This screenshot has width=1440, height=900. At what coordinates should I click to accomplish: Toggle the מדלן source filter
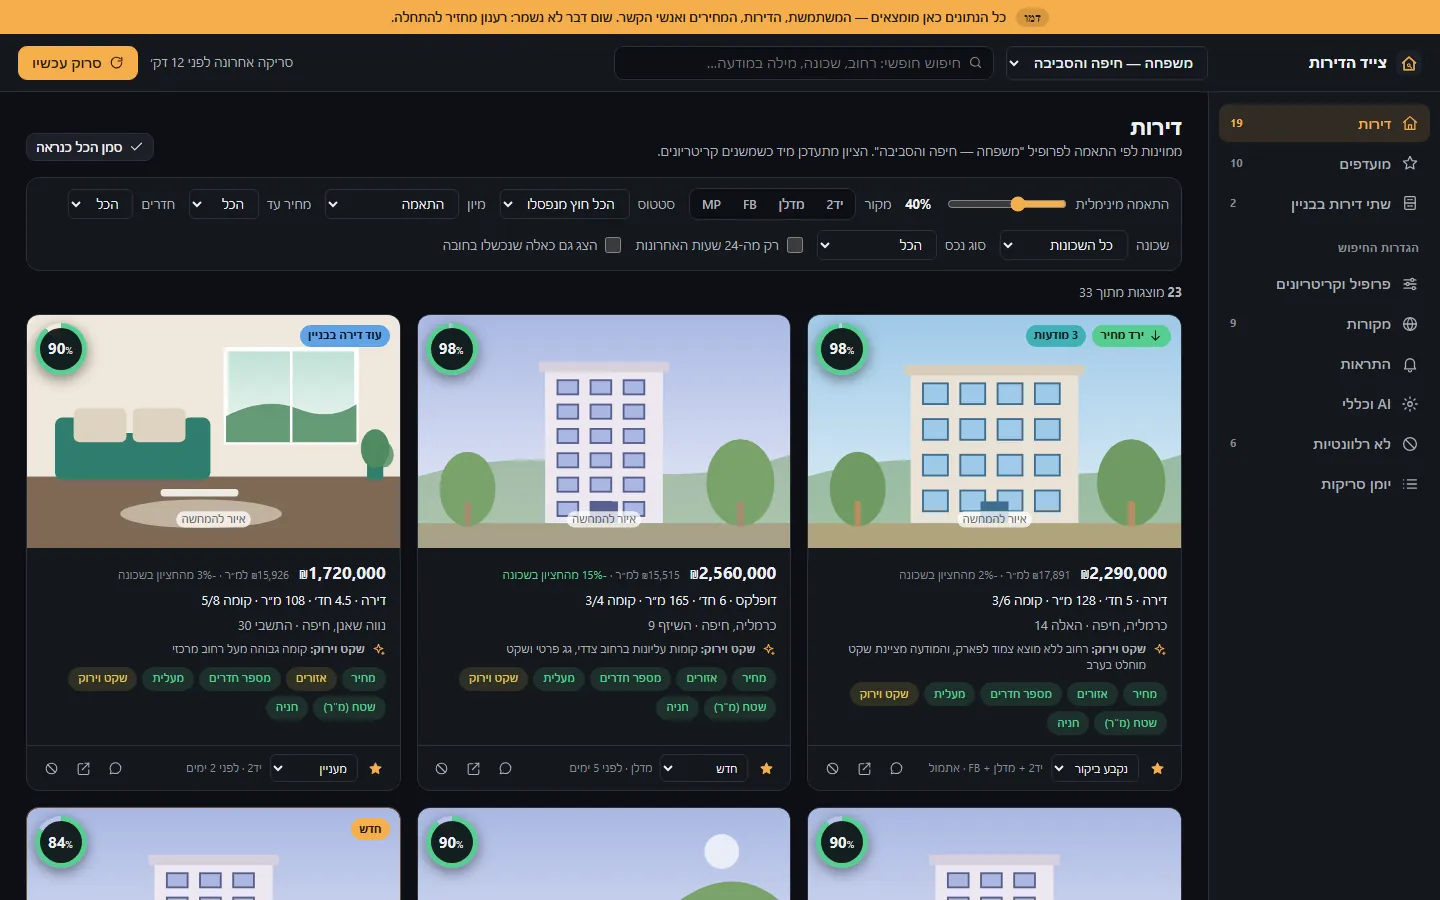tap(791, 204)
